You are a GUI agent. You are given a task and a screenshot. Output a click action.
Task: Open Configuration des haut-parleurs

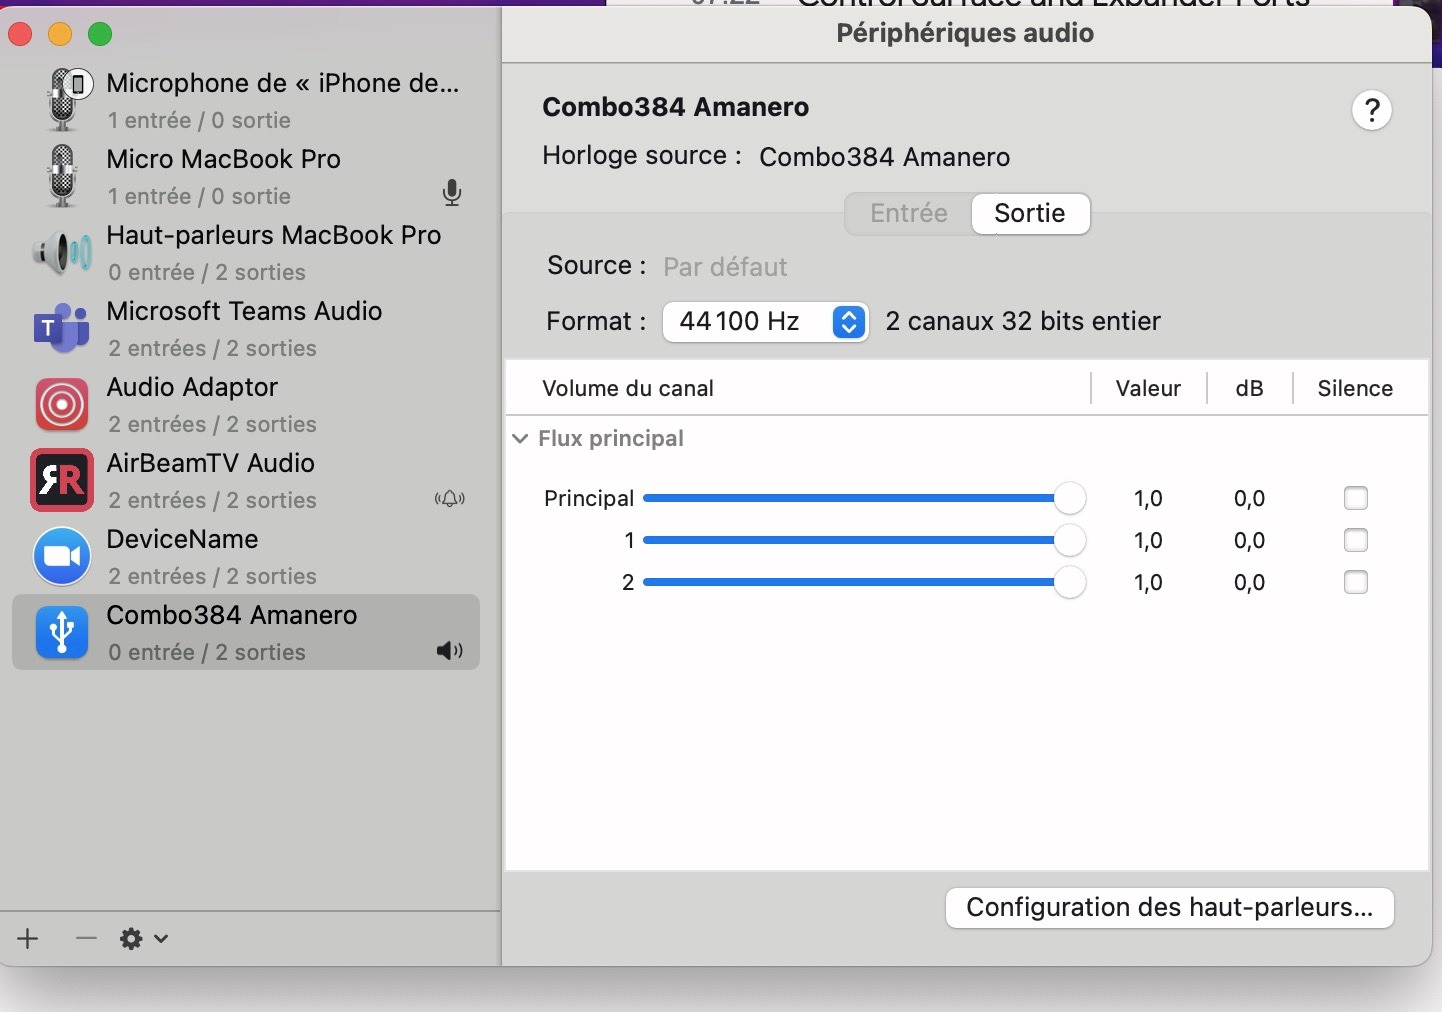pos(1170,907)
